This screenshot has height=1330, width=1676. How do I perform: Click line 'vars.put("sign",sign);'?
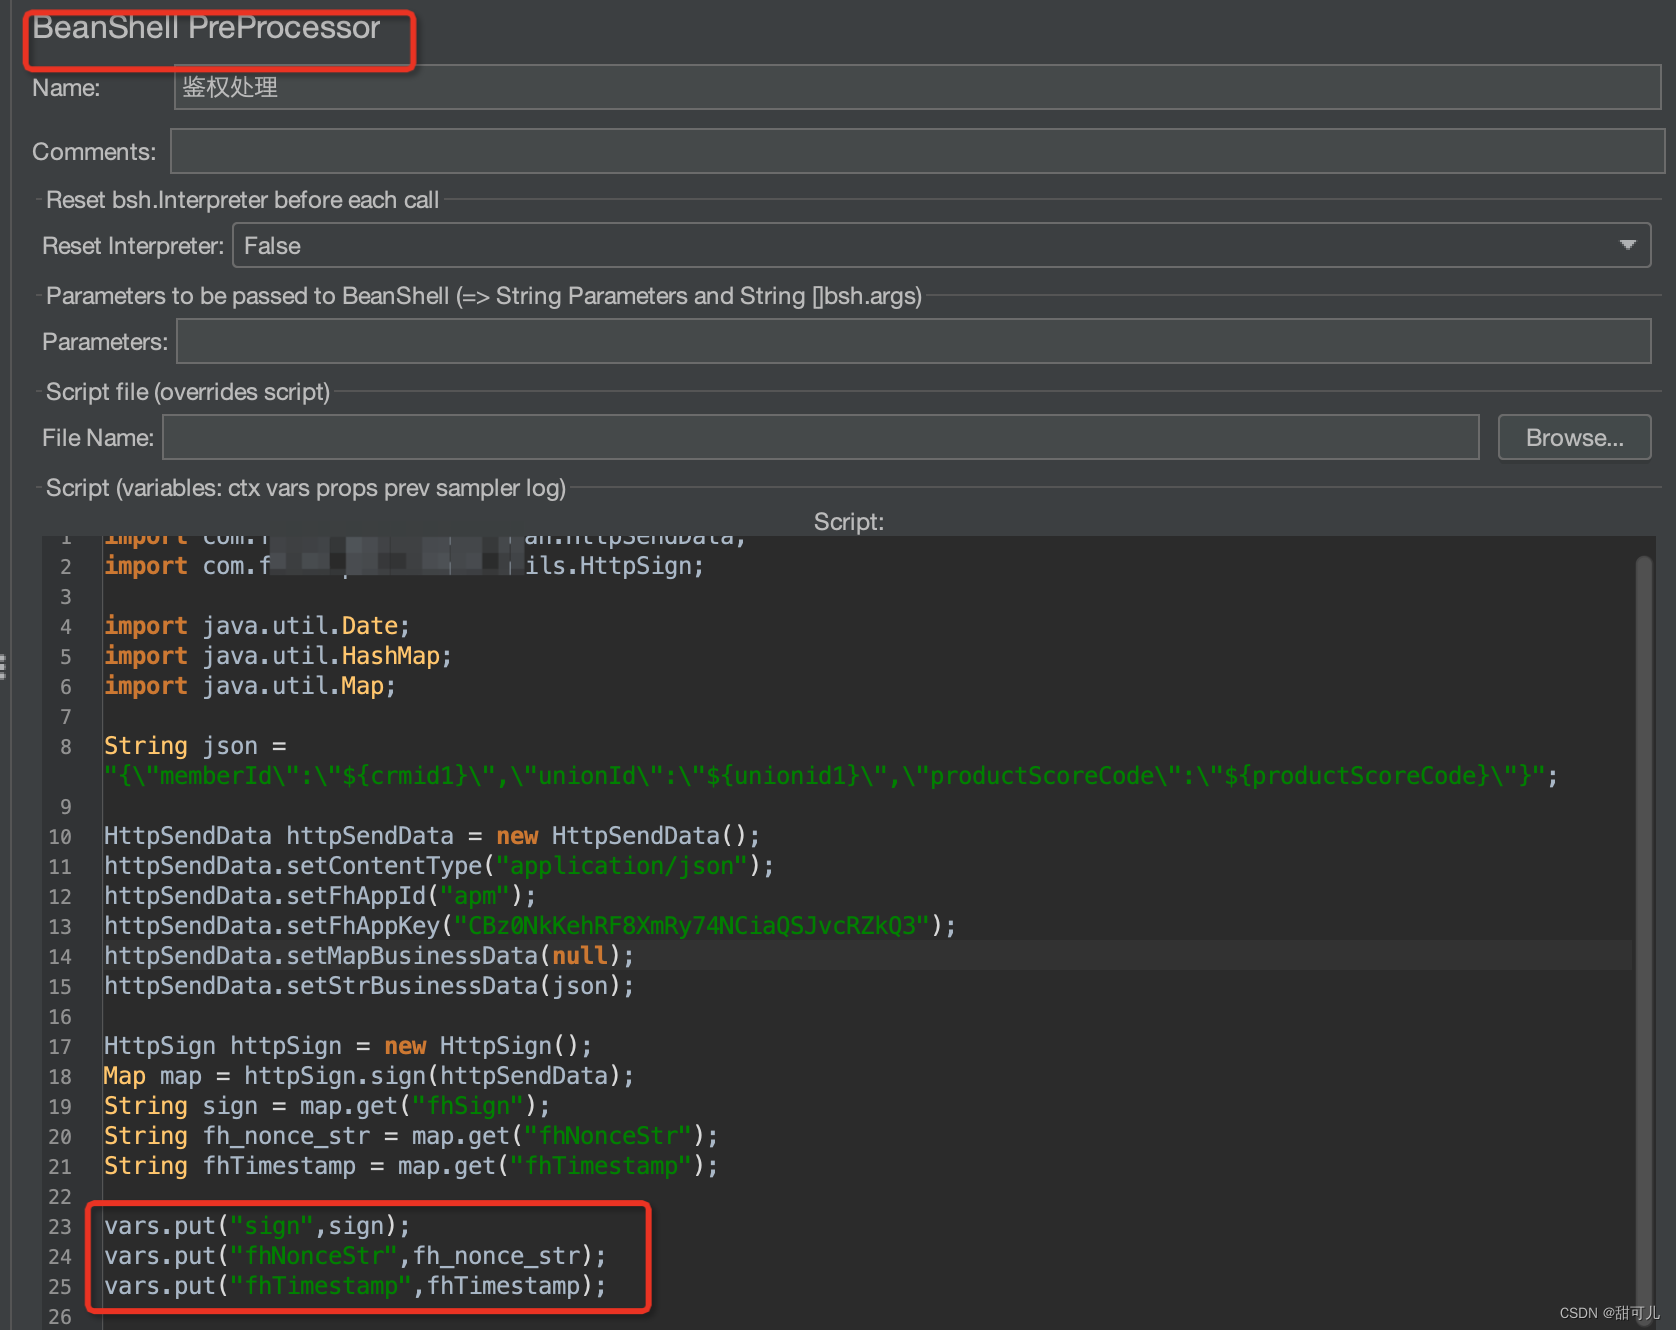click(257, 1226)
